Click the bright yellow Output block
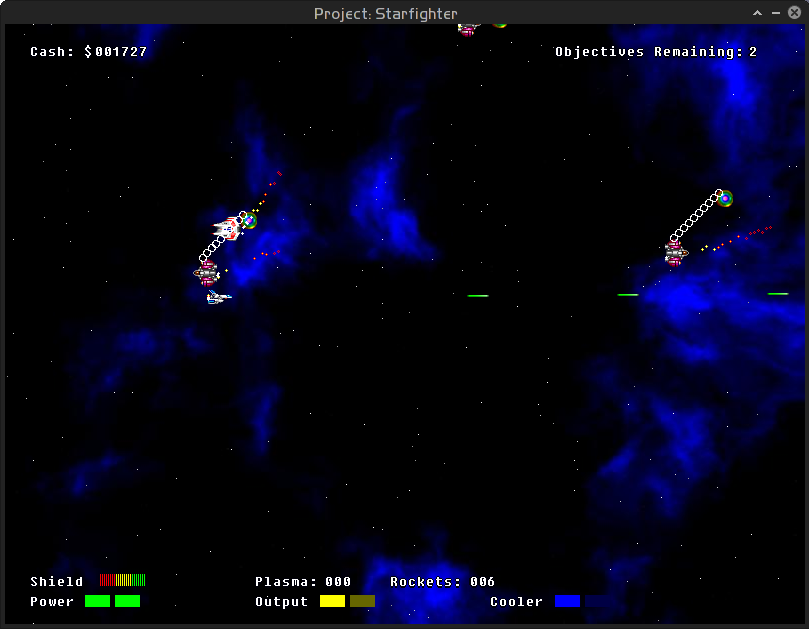This screenshot has height=629, width=809. tap(332, 601)
